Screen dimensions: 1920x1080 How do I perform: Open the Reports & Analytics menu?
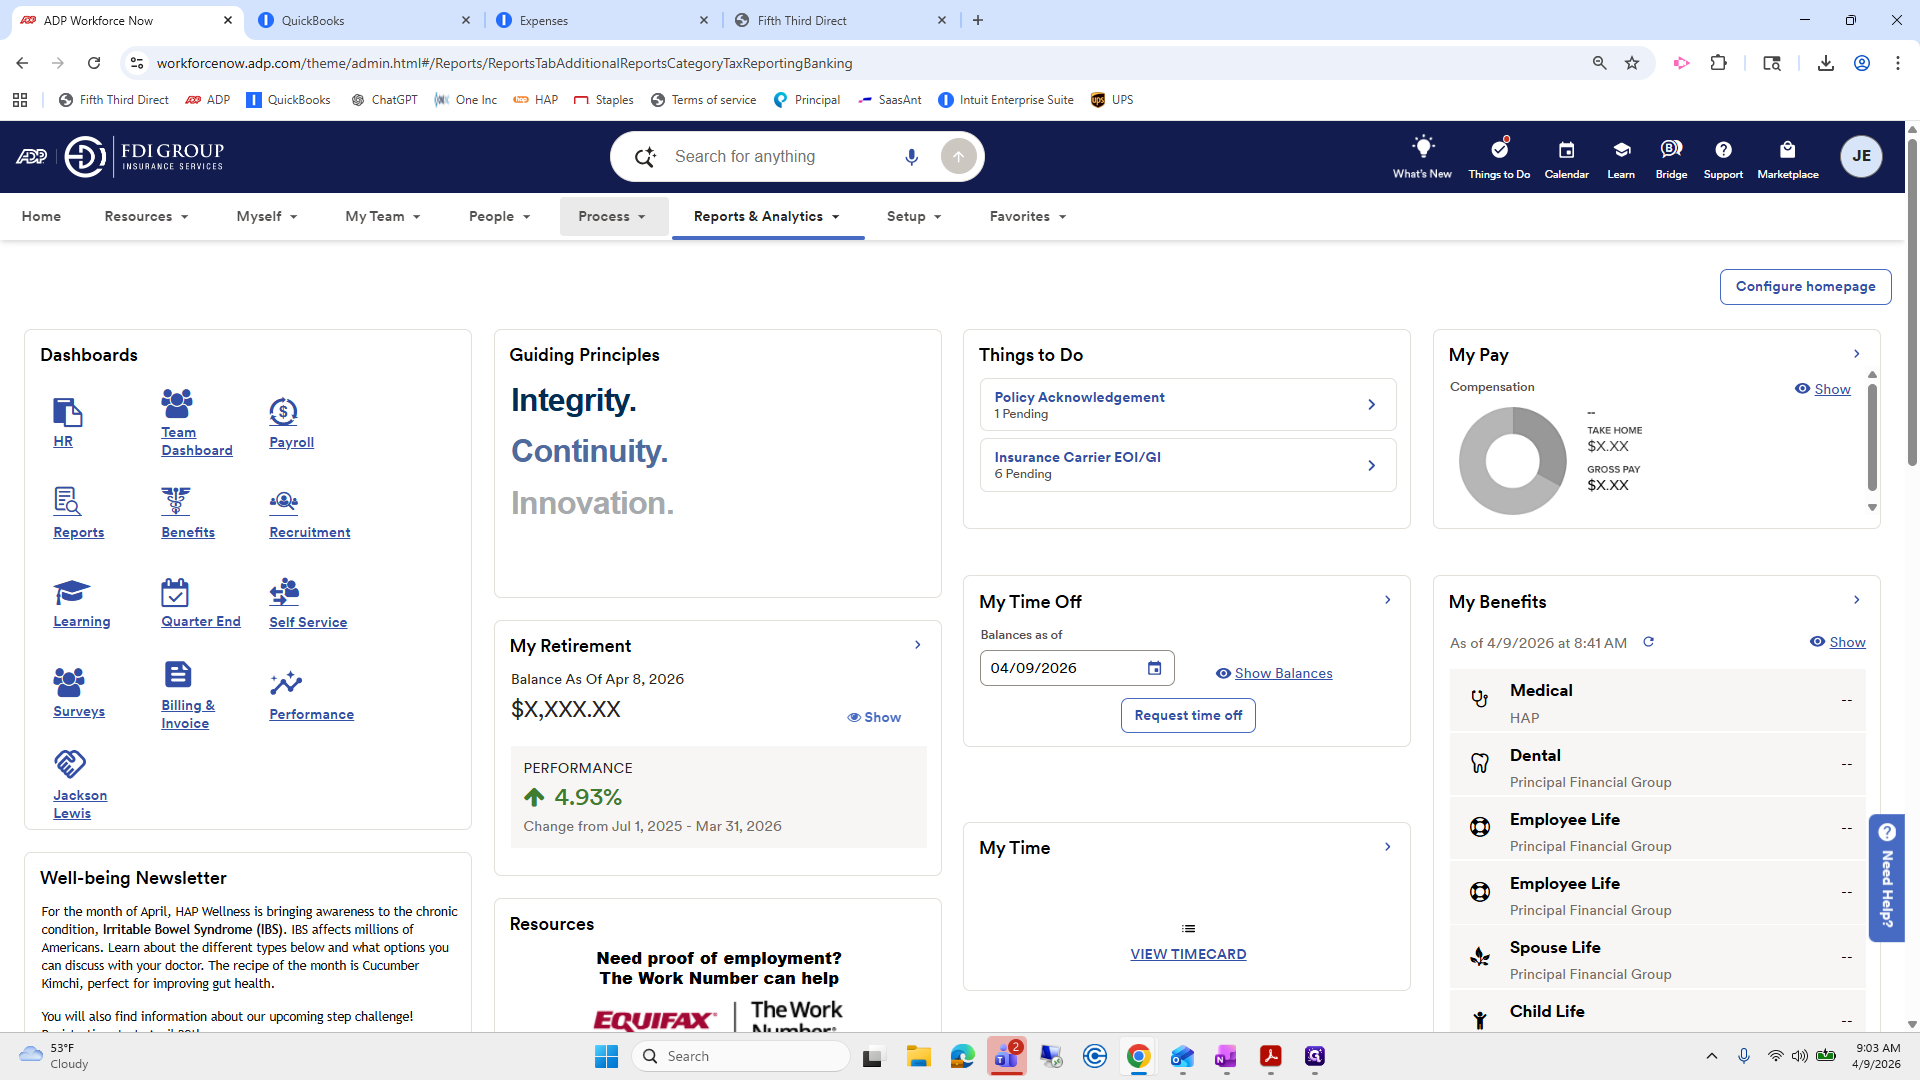(767, 216)
